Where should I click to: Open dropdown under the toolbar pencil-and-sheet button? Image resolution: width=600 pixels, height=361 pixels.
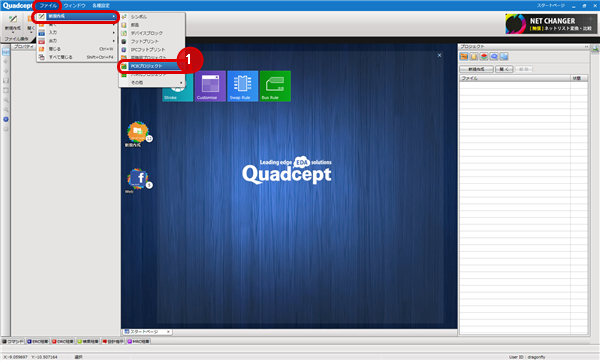click(x=13, y=33)
